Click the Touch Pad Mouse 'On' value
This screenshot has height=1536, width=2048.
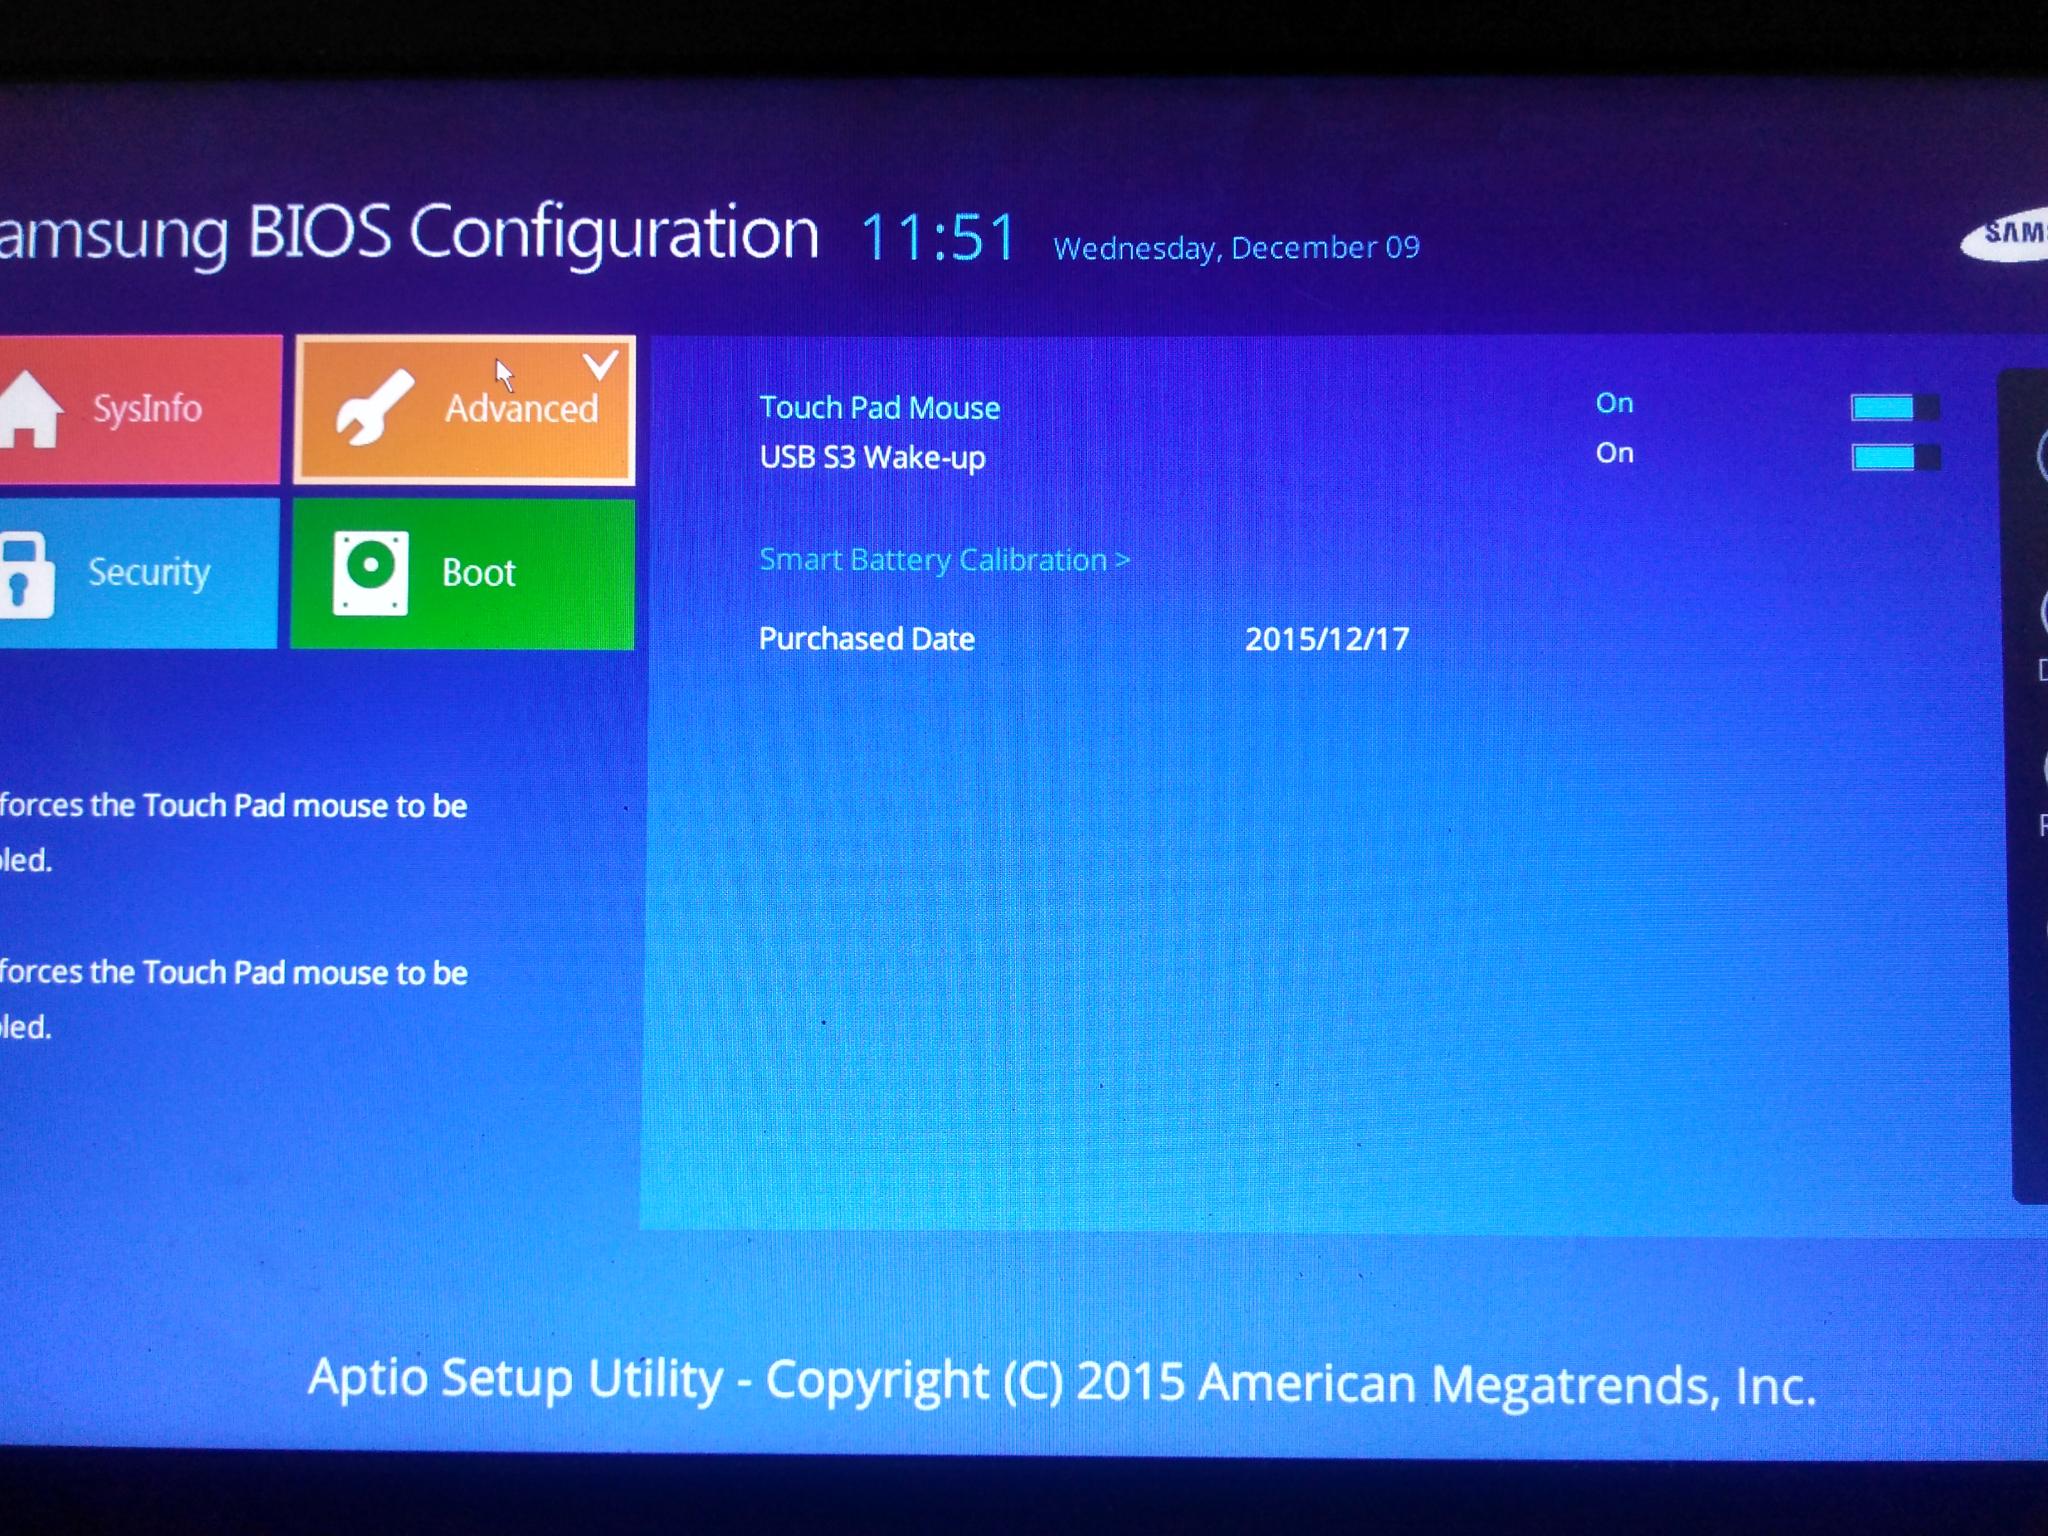[1614, 403]
